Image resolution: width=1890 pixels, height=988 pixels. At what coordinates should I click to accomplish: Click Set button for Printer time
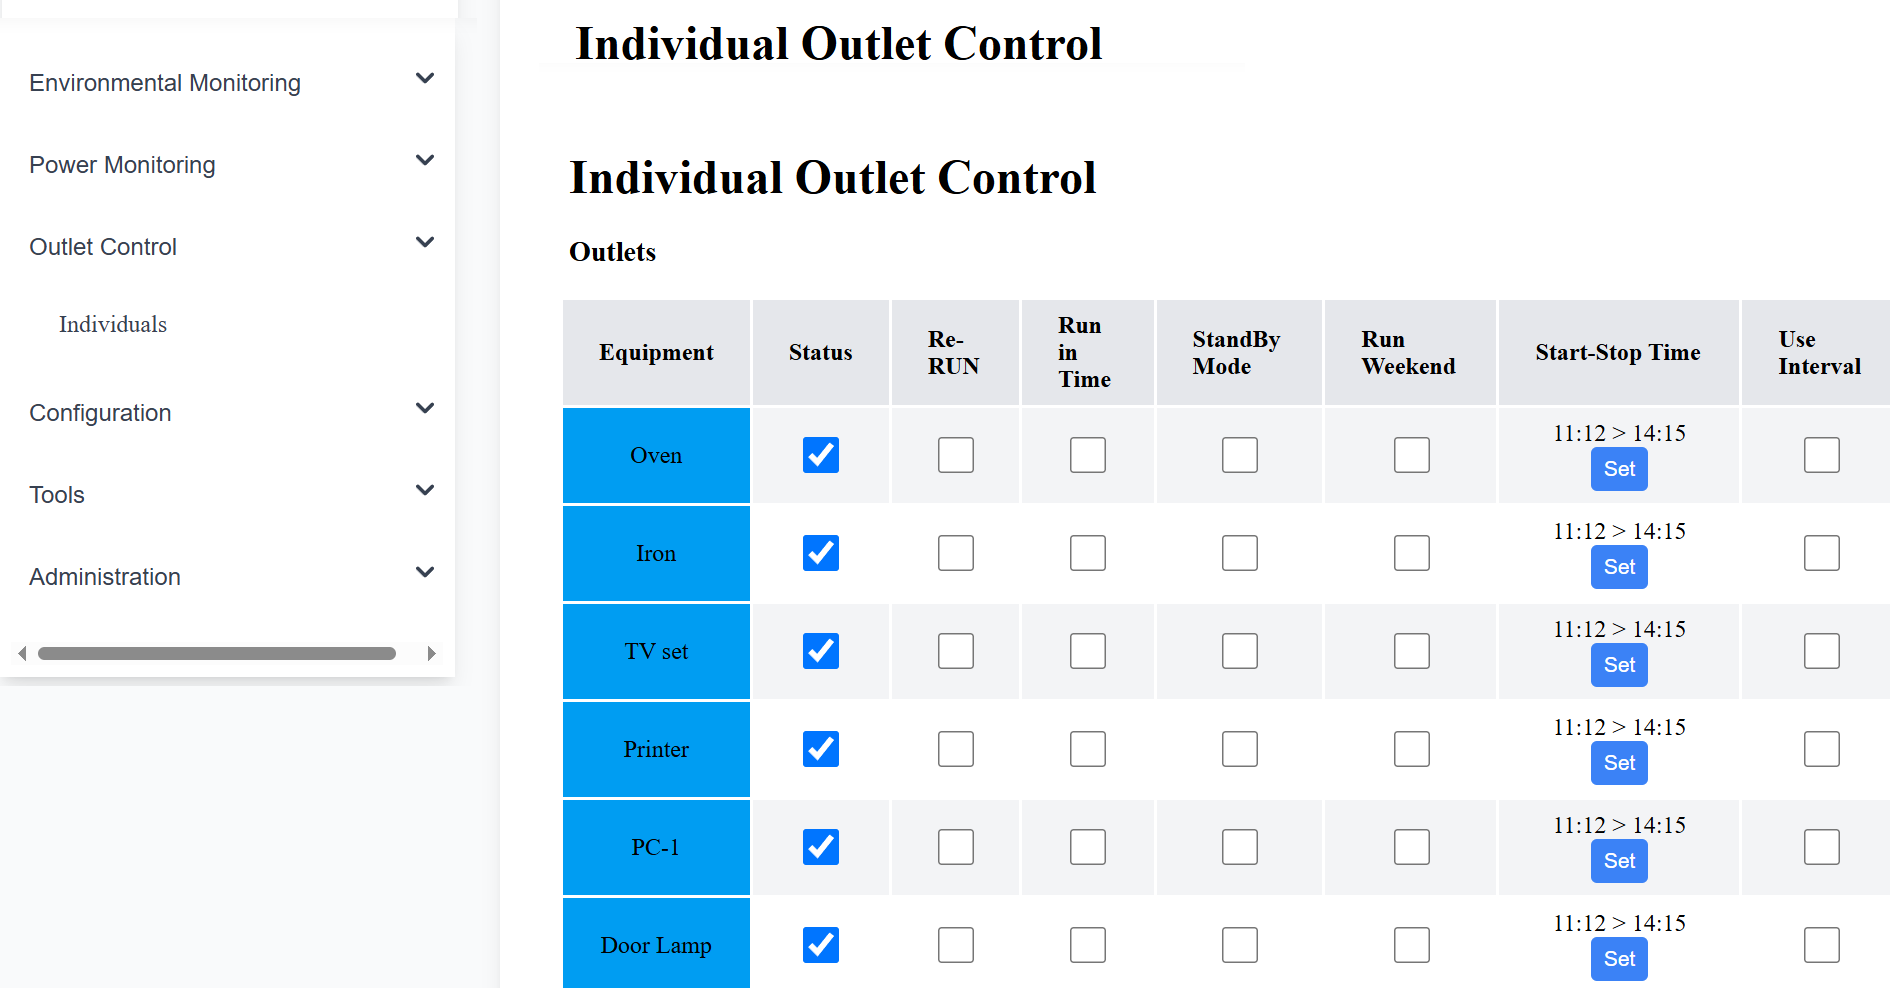tap(1619, 763)
